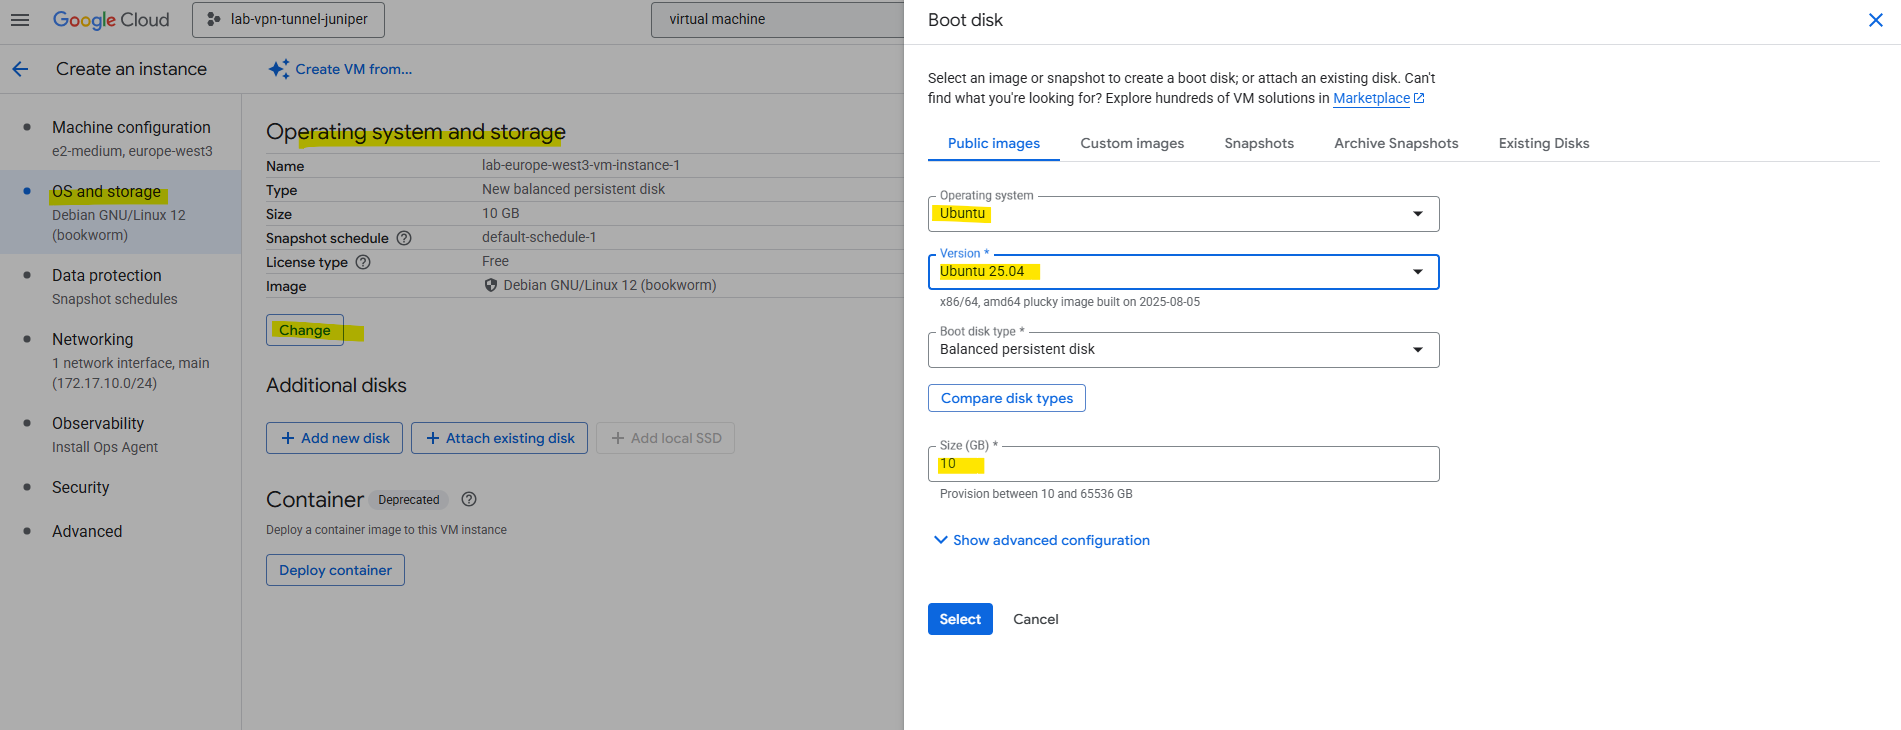The image size is (1901, 730).
Task: Click the Create an instance page title
Action: pos(131,69)
